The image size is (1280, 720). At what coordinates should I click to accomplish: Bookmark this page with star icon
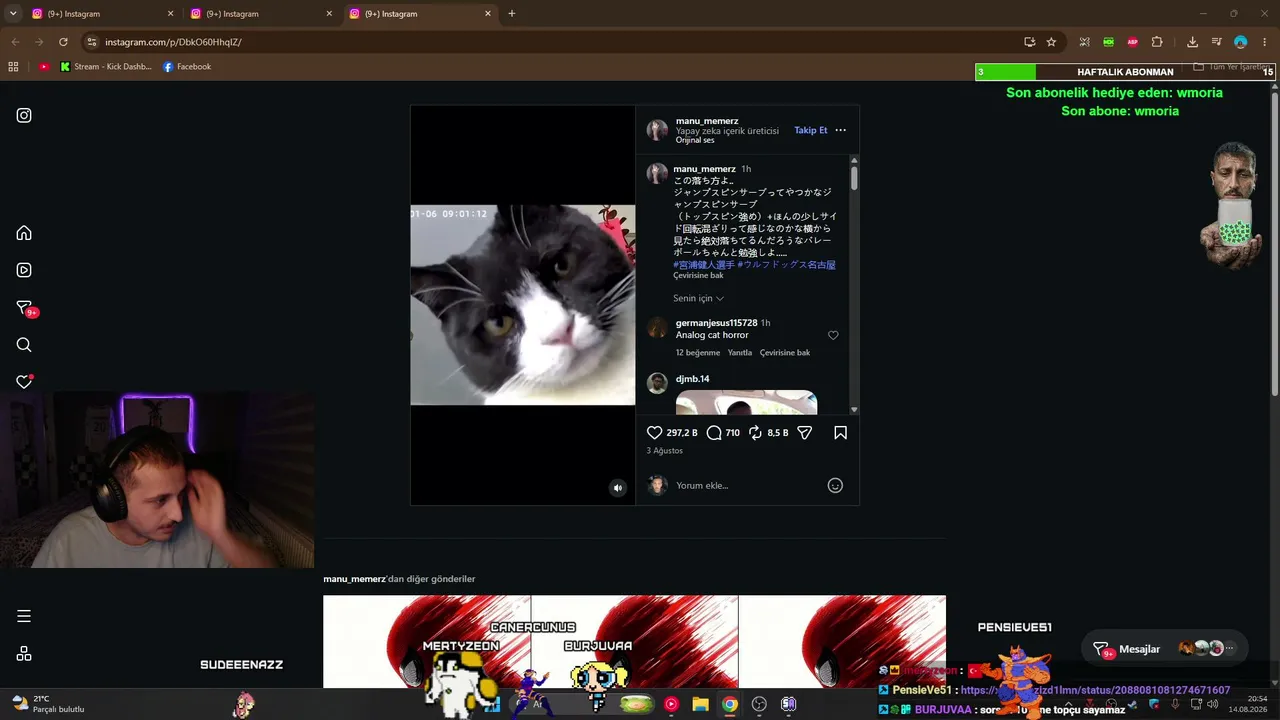pos(1051,42)
